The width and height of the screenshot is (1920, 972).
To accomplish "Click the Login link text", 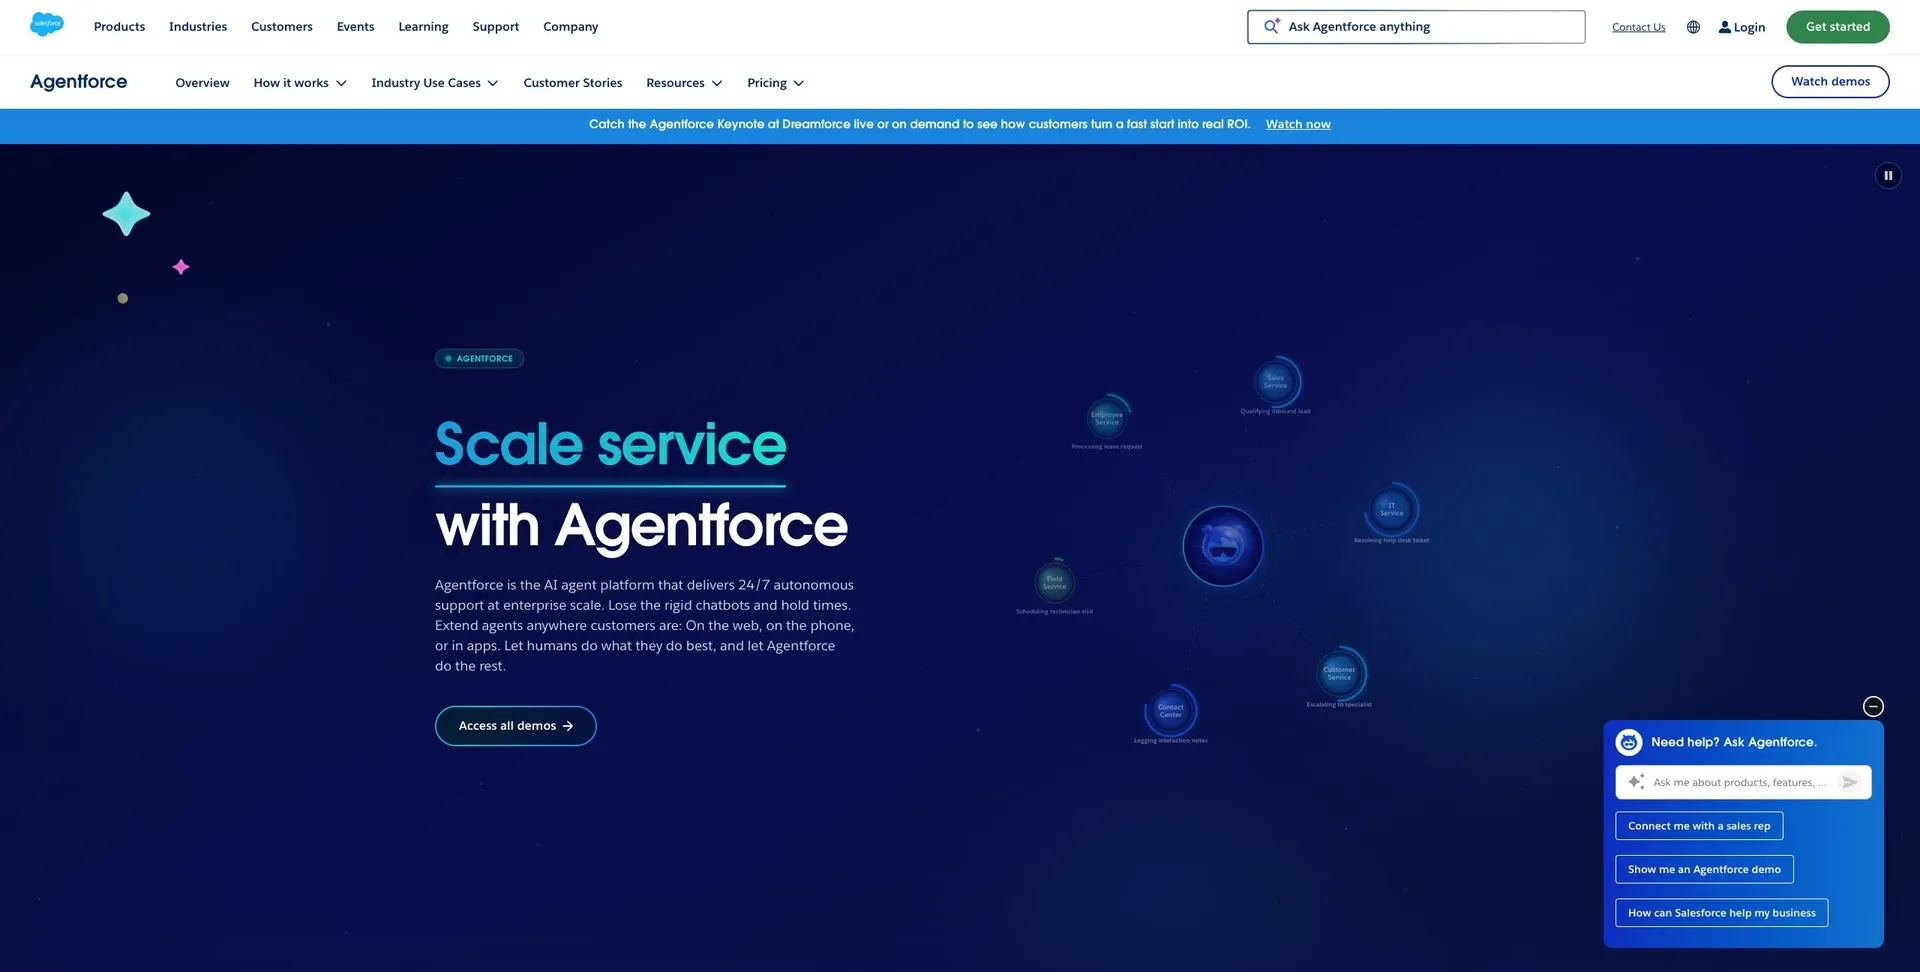I will pyautogui.click(x=1749, y=27).
